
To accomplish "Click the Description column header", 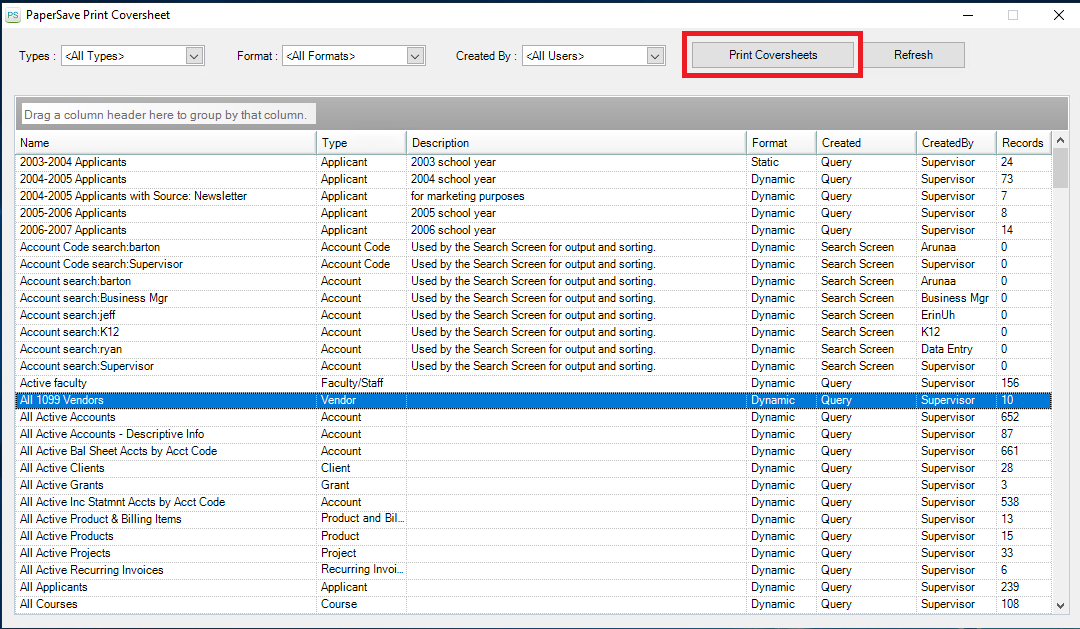I will (576, 143).
